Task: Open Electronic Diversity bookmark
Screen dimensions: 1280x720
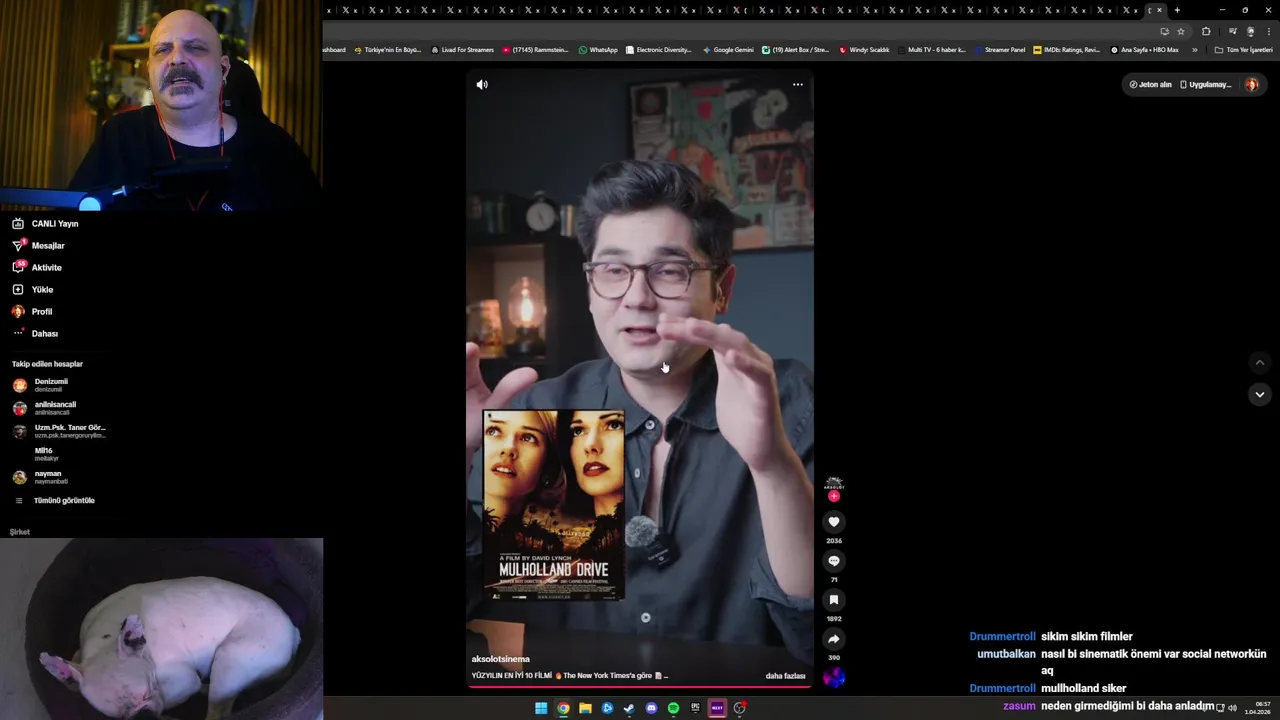Action: [x=658, y=50]
